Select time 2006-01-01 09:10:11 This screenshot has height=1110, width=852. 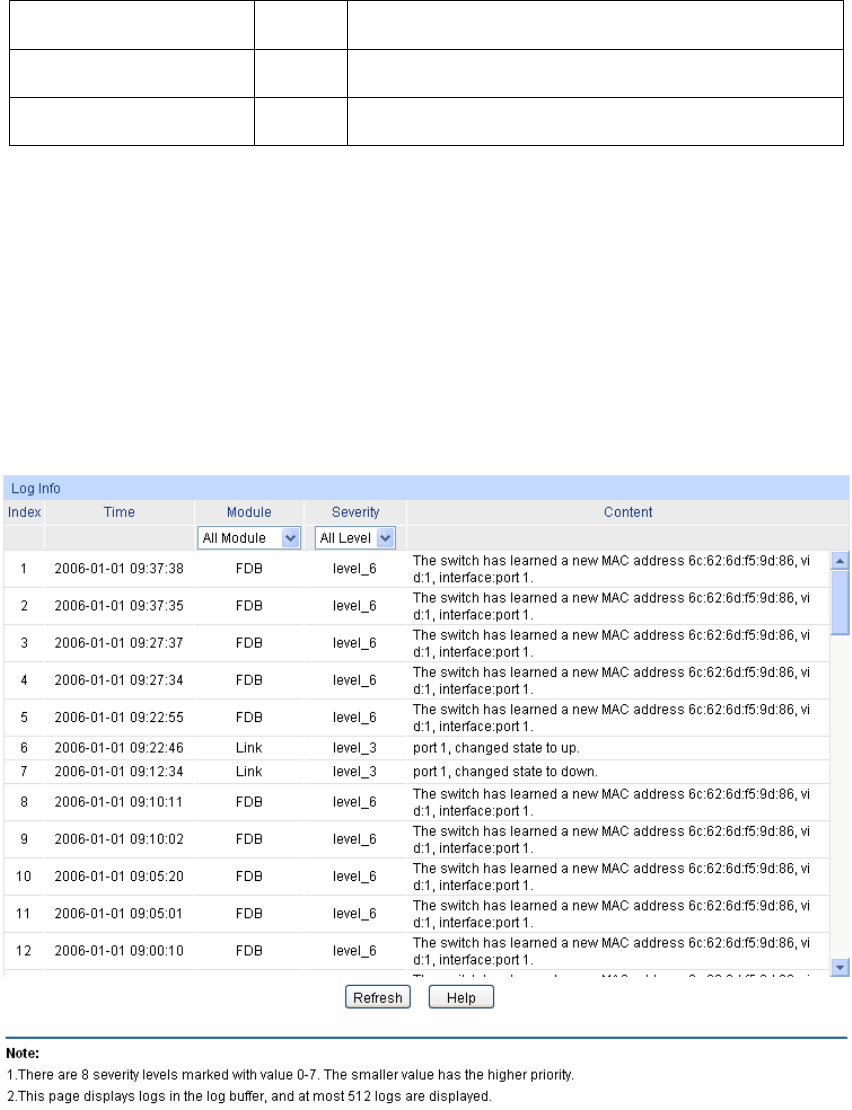tap(119, 802)
